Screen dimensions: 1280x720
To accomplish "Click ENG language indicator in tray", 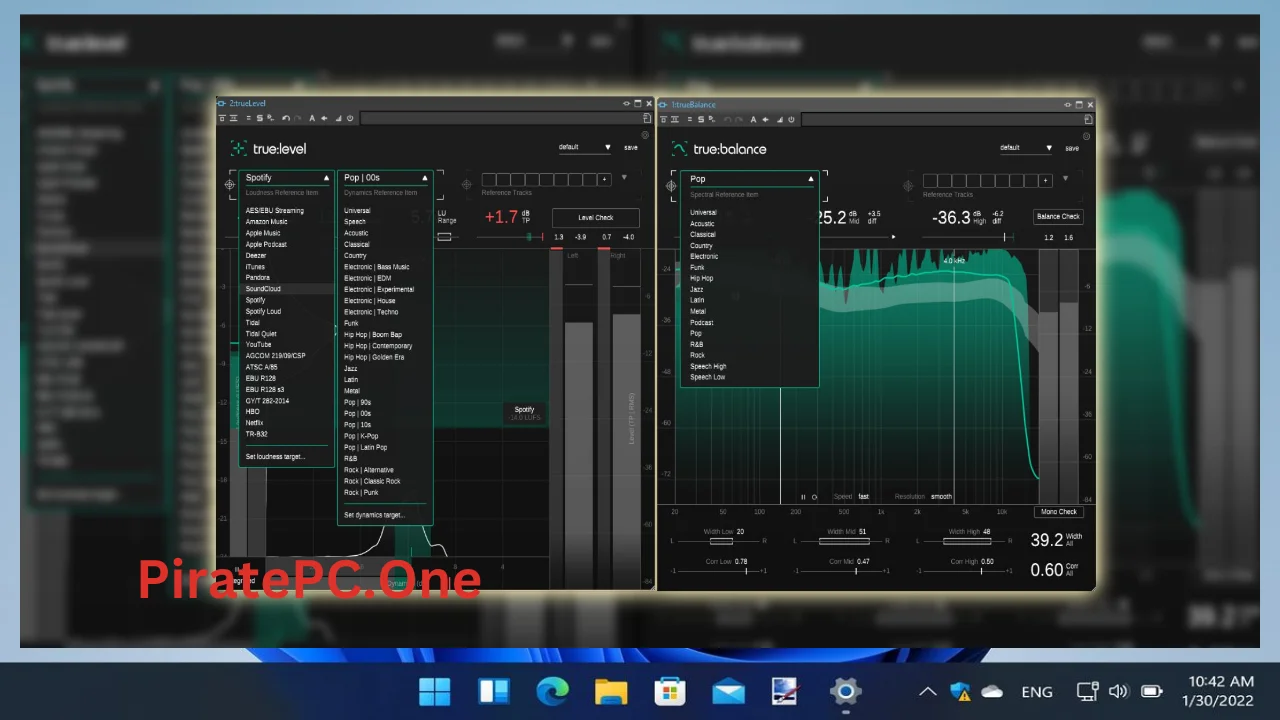I will click(1036, 691).
